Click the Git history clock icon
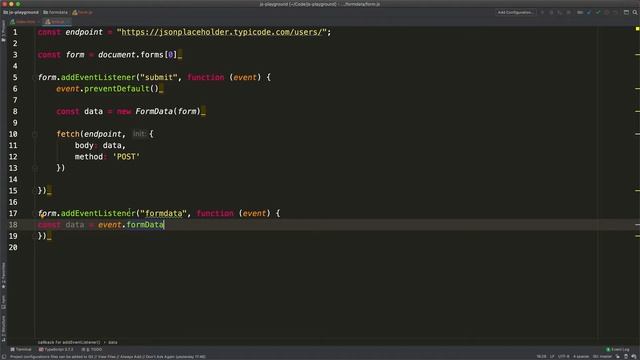 pos(607,12)
